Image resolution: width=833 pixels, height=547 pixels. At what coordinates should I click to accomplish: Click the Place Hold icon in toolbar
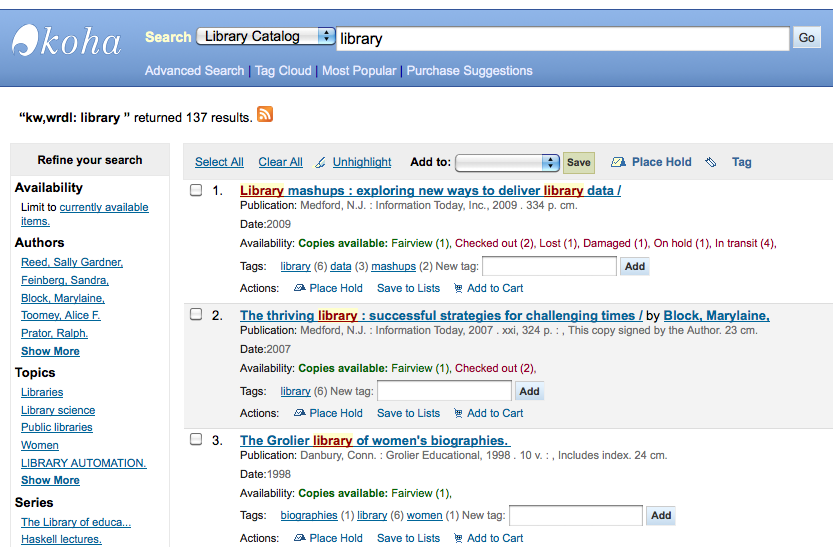618,162
